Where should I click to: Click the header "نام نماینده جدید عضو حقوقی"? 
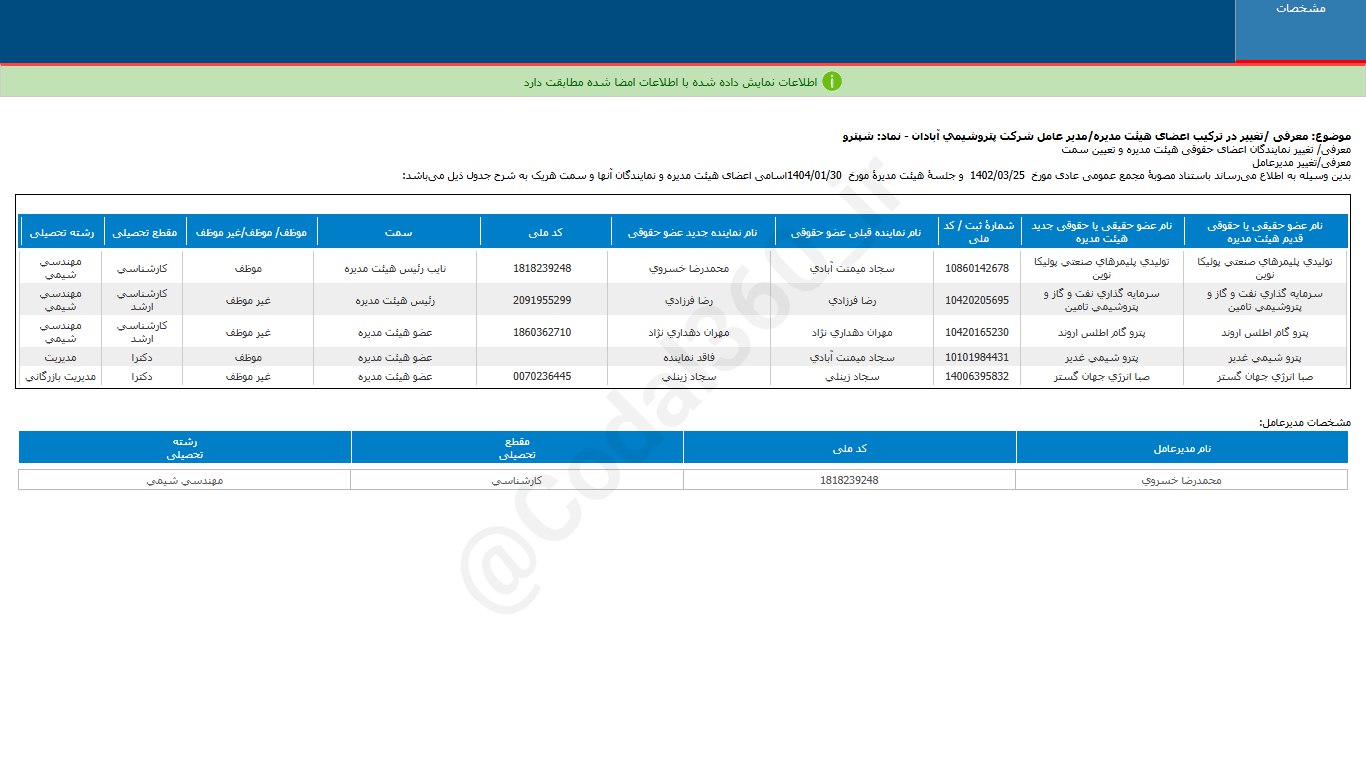692,232
